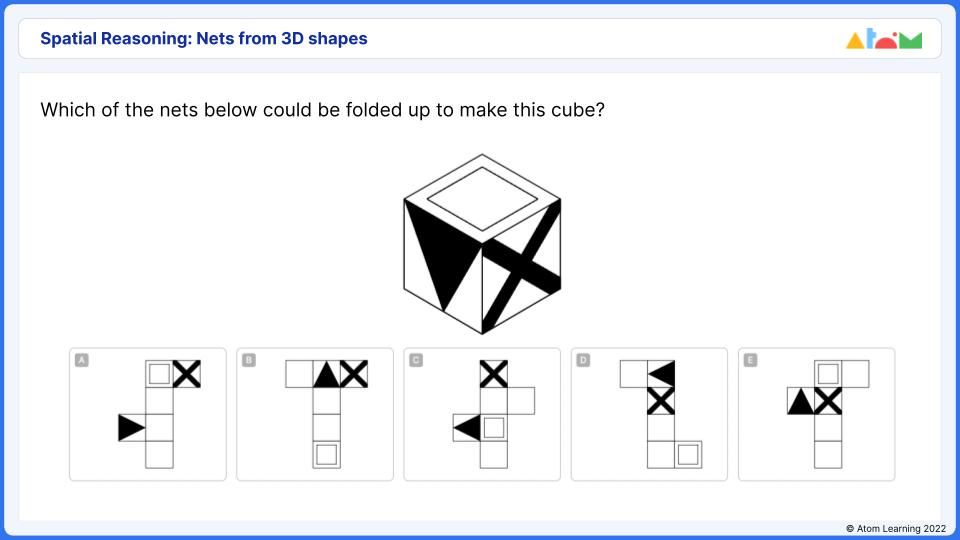960x540 pixels.
Task: Click the grey B label badge
Action: pyautogui.click(x=249, y=360)
